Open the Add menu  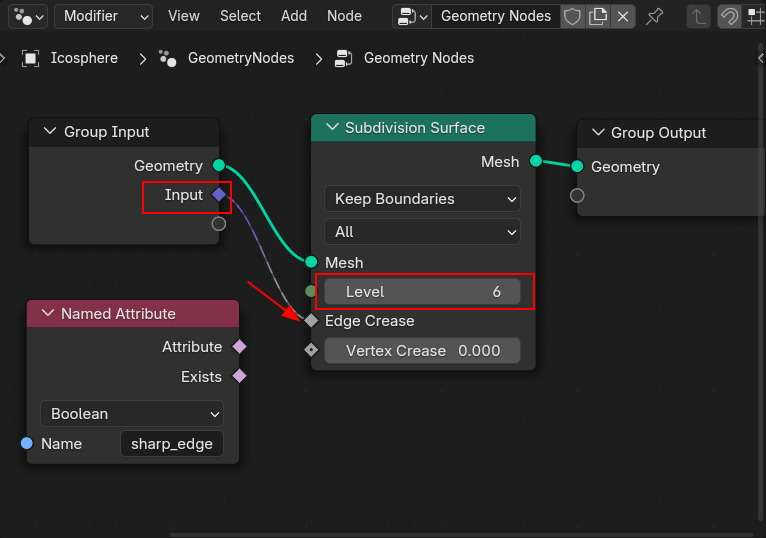pos(294,16)
